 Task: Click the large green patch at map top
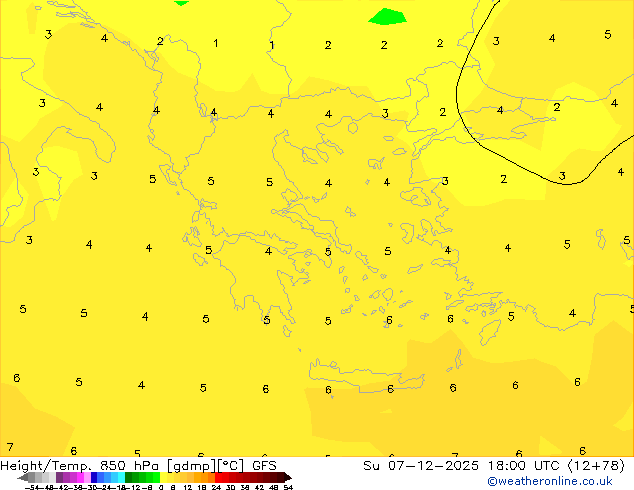(387, 16)
